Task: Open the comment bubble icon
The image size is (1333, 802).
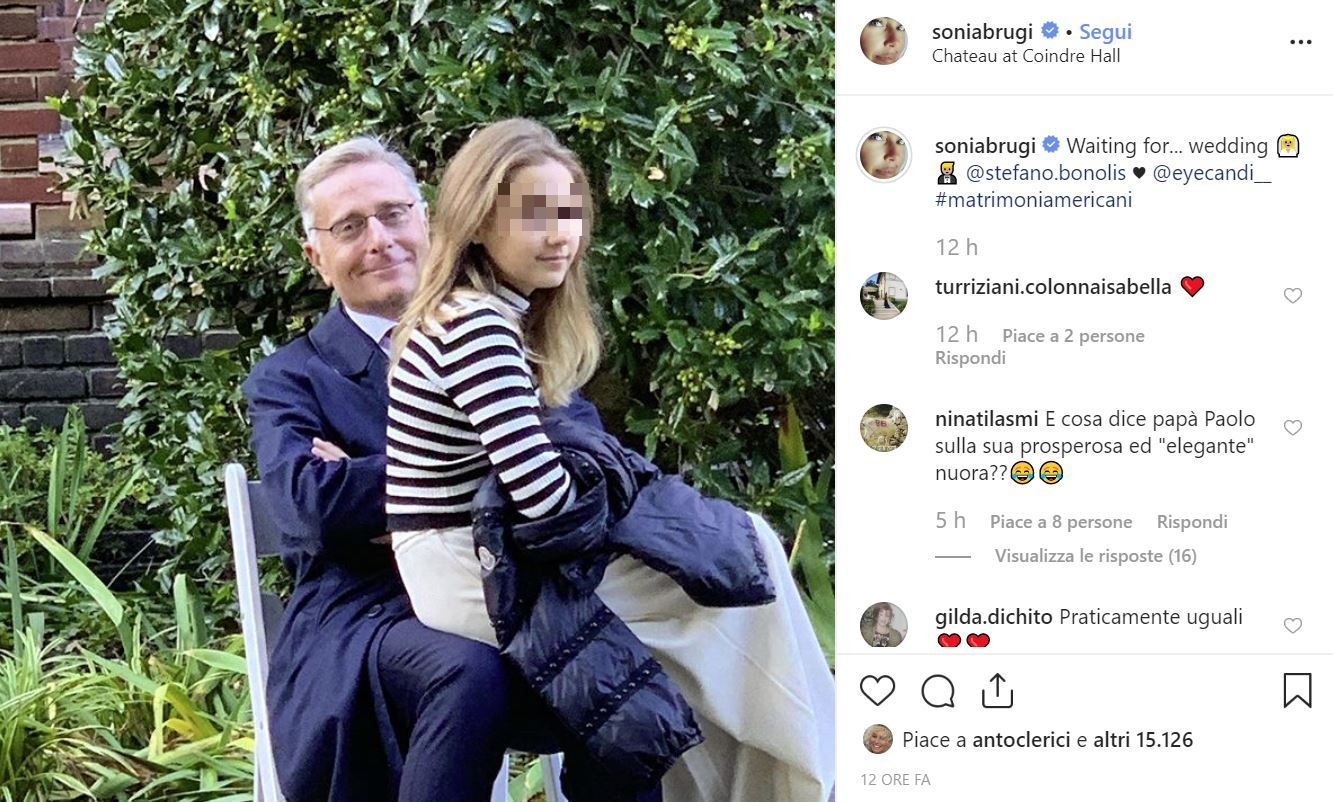Action: pos(937,691)
